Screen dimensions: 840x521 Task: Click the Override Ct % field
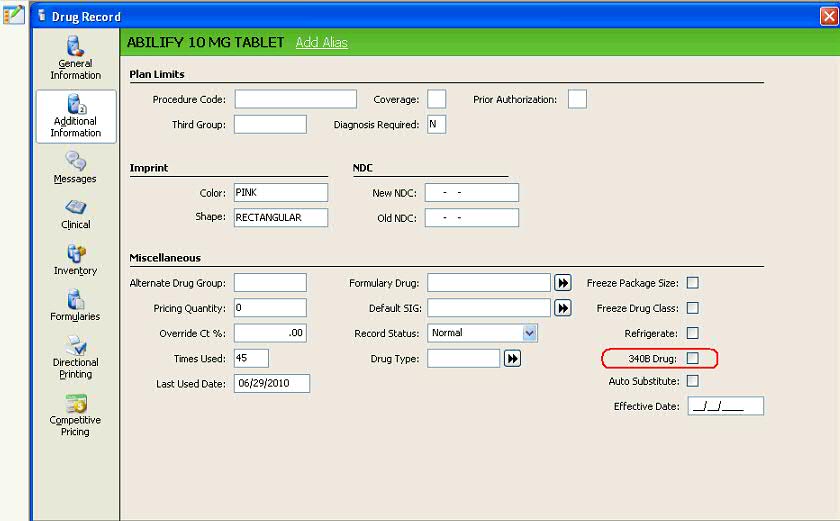pyautogui.click(x=271, y=333)
